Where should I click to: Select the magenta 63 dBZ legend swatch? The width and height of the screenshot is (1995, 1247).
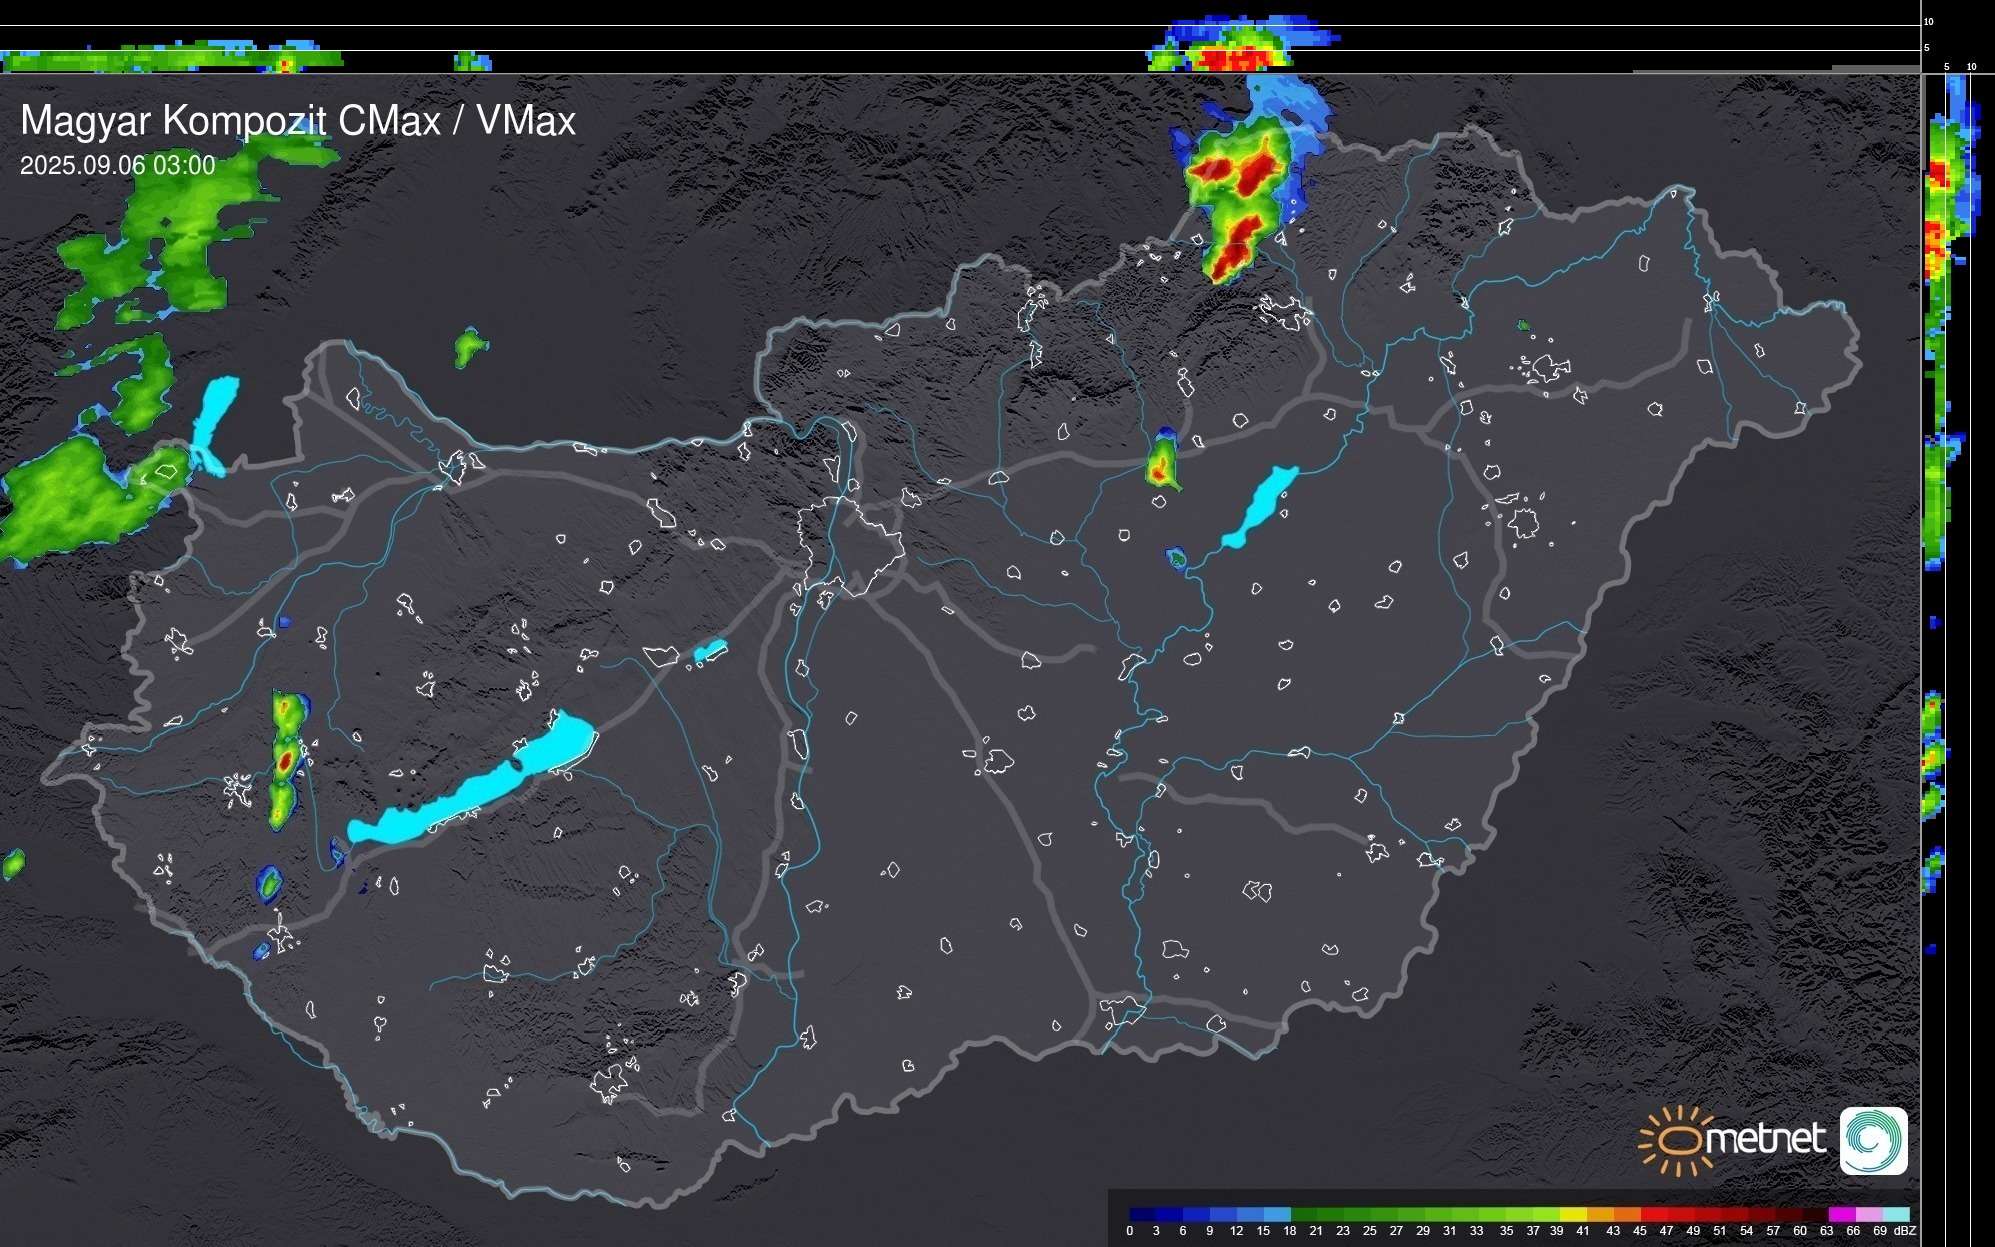coord(1840,1214)
